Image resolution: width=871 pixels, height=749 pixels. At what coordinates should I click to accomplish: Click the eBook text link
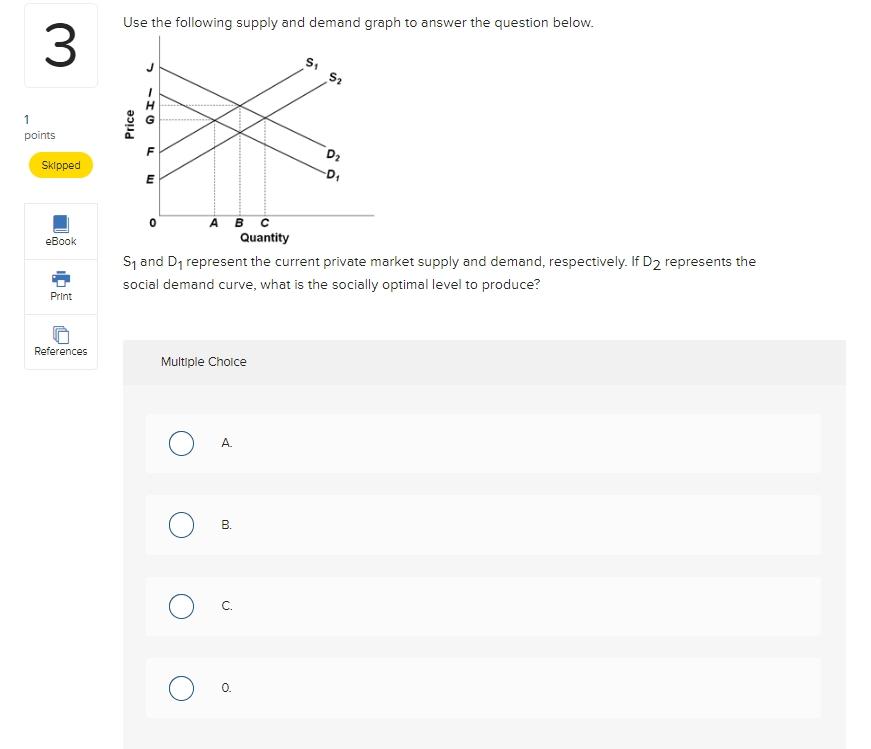pos(61,241)
